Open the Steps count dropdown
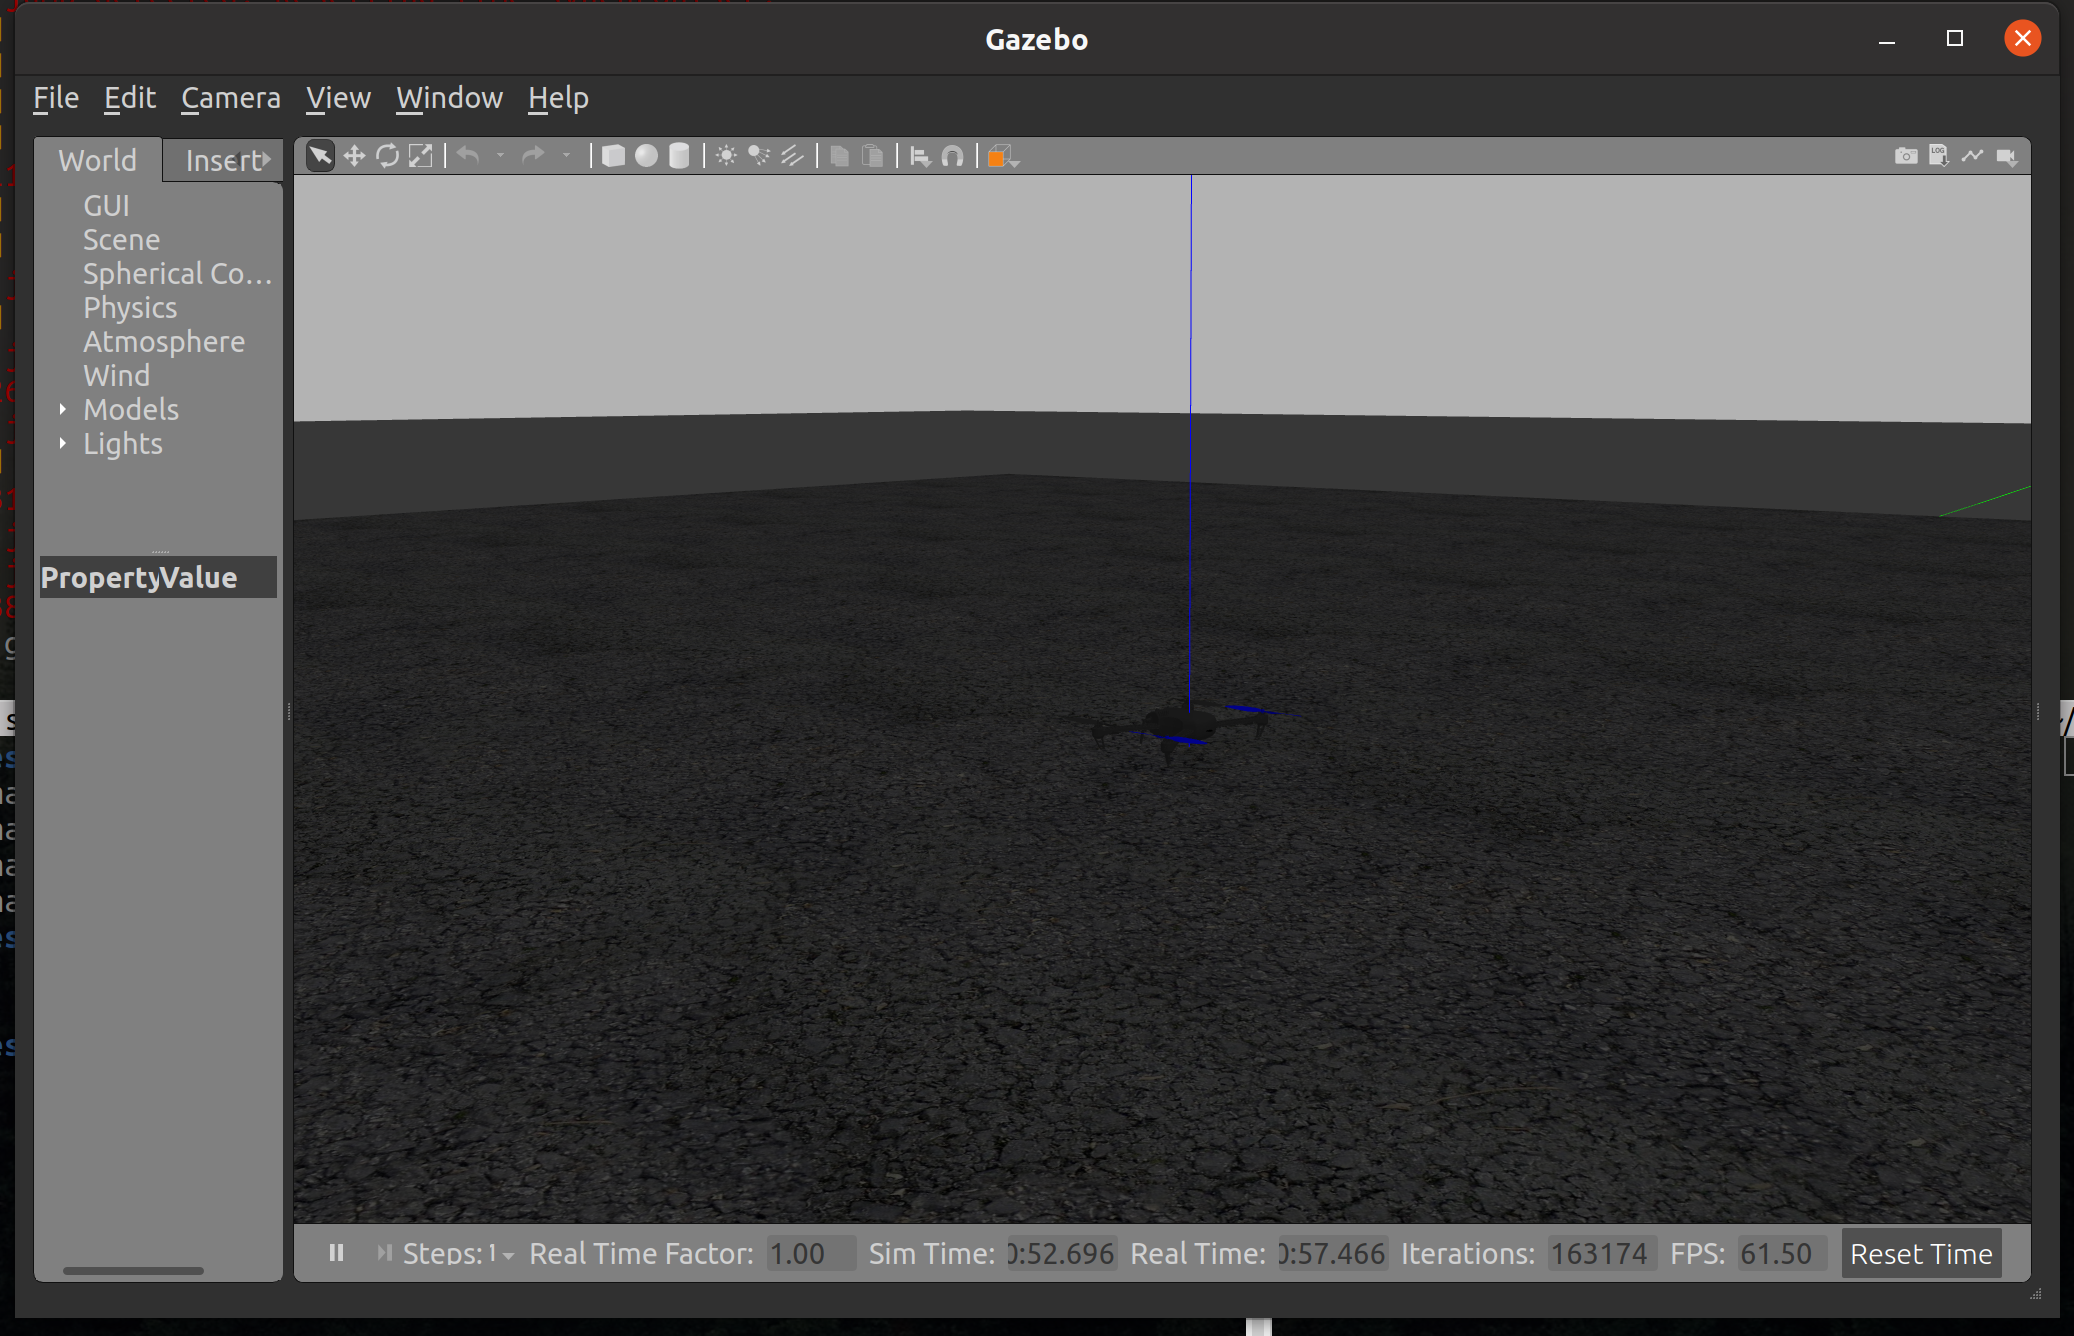 [508, 1255]
